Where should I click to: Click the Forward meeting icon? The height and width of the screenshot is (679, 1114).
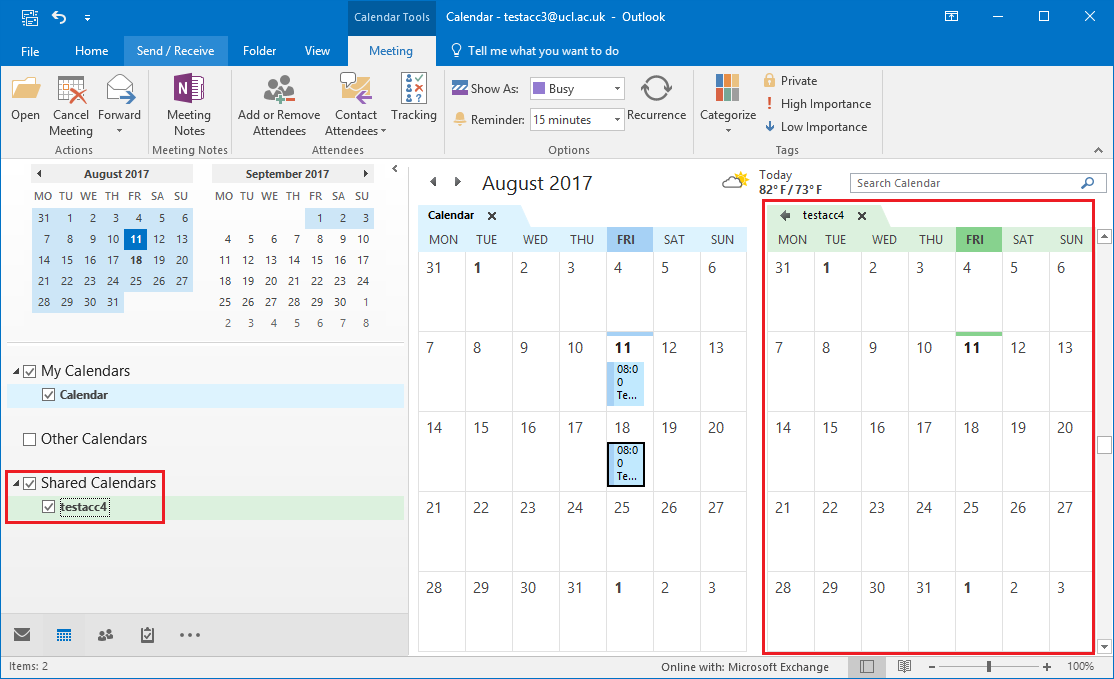coord(120,89)
